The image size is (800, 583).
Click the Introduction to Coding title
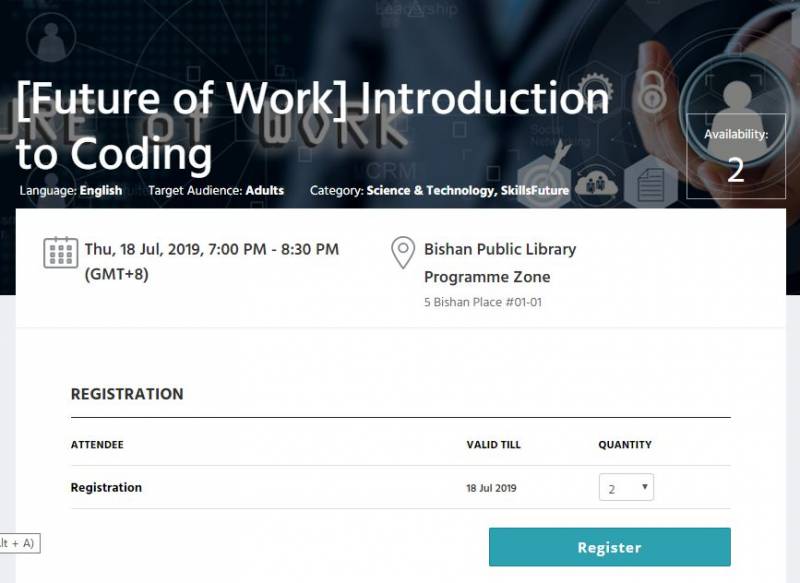point(312,126)
